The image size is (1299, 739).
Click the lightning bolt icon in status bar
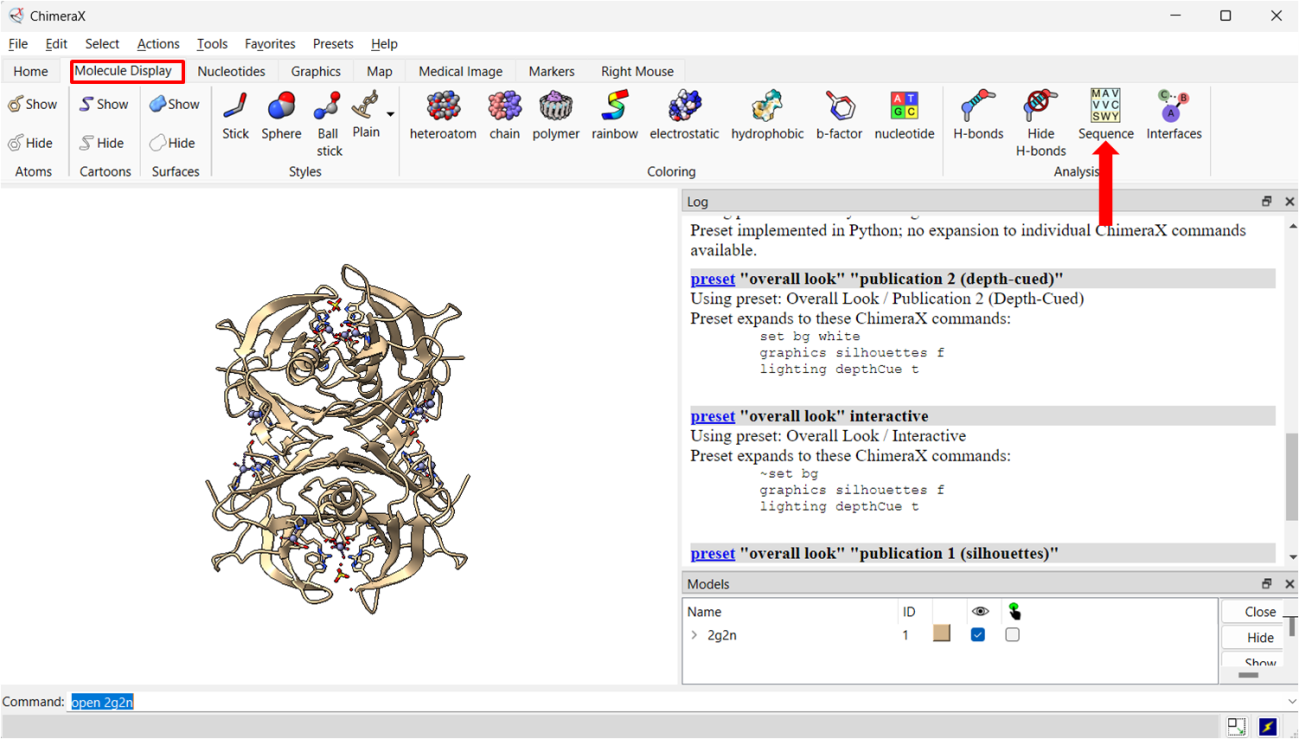pos(1268,727)
